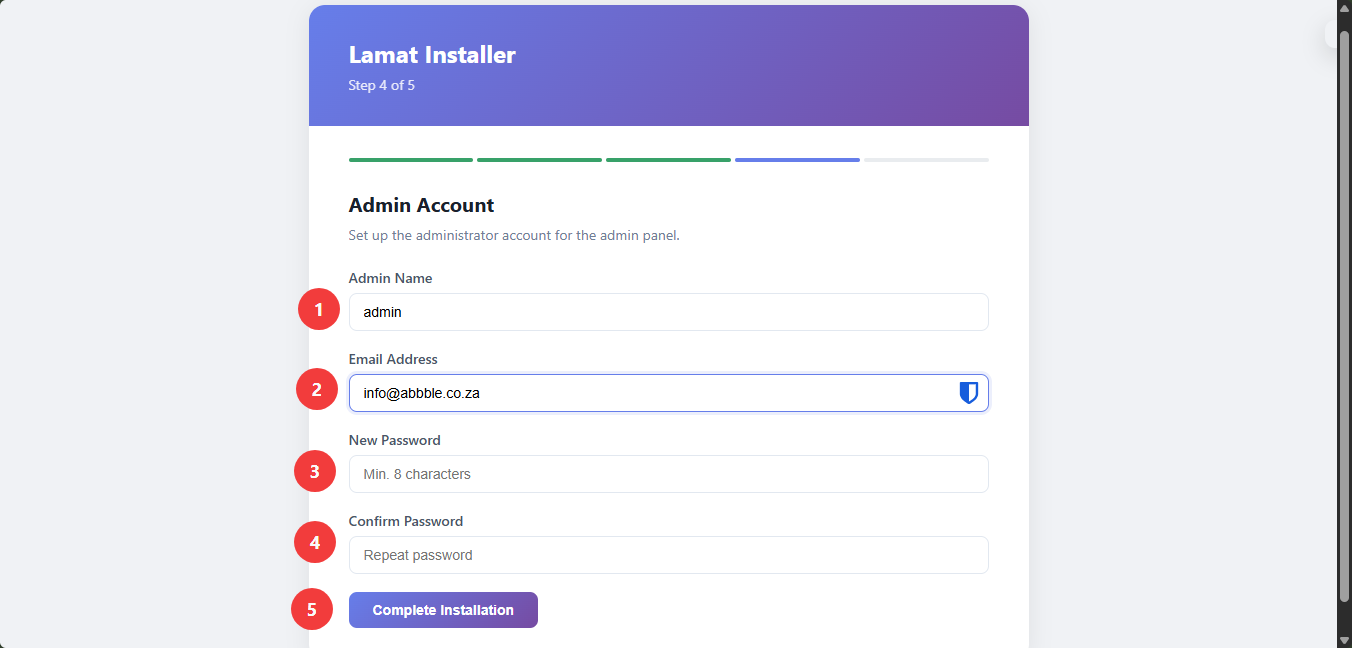Click the final gray progress step segment
Screen dimensions: 1352x648
(926, 160)
